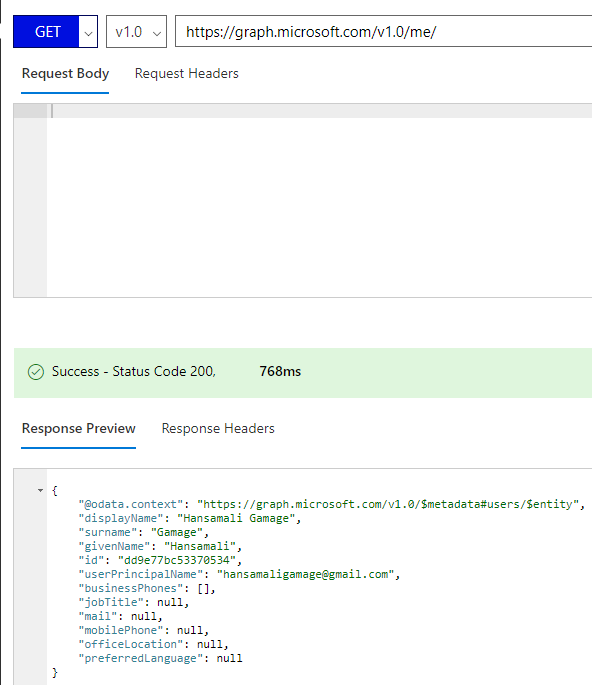Click the Success - Status Code 200 message
Viewport: 592px width, 685px height.
pos(134,371)
